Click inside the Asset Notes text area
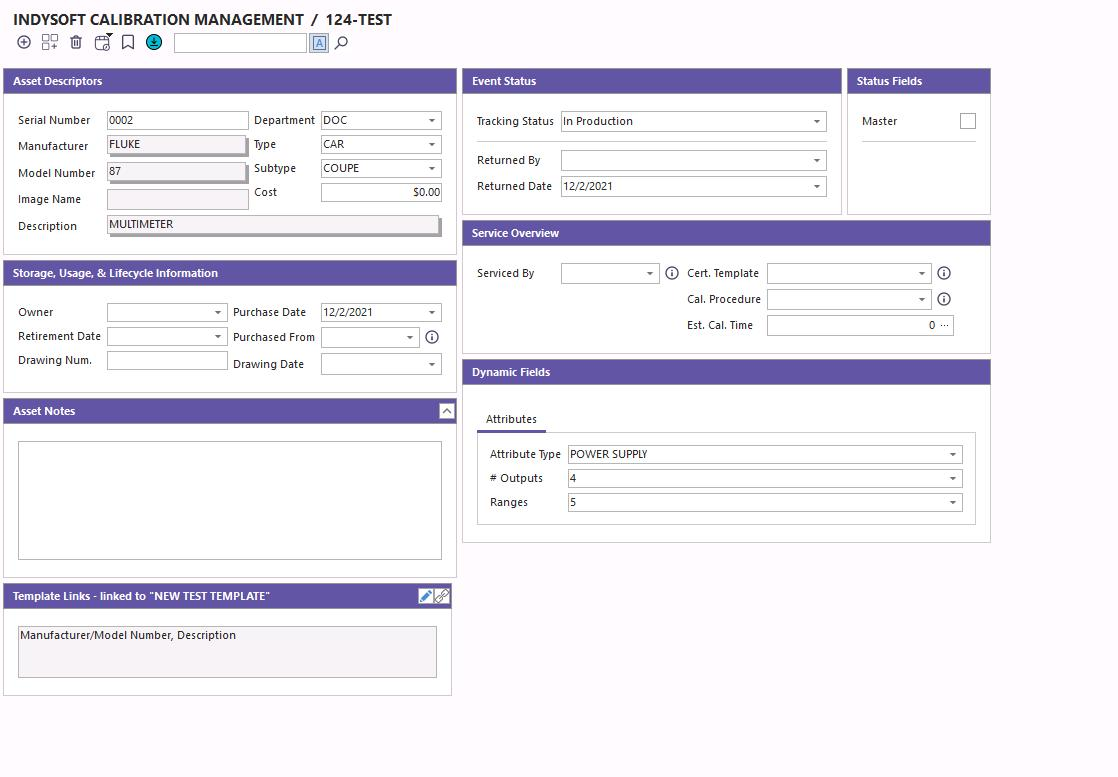The height and width of the screenshot is (777, 1118). [229, 500]
